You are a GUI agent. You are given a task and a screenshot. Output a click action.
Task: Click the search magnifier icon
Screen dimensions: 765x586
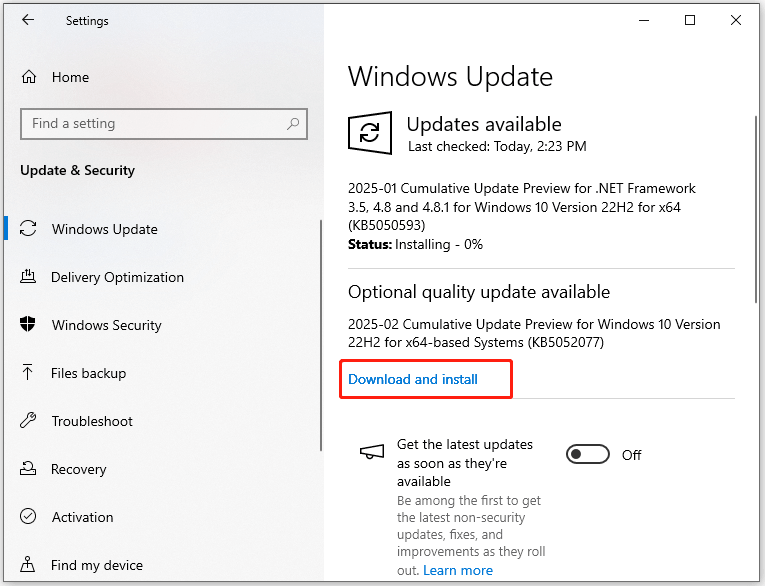(293, 124)
